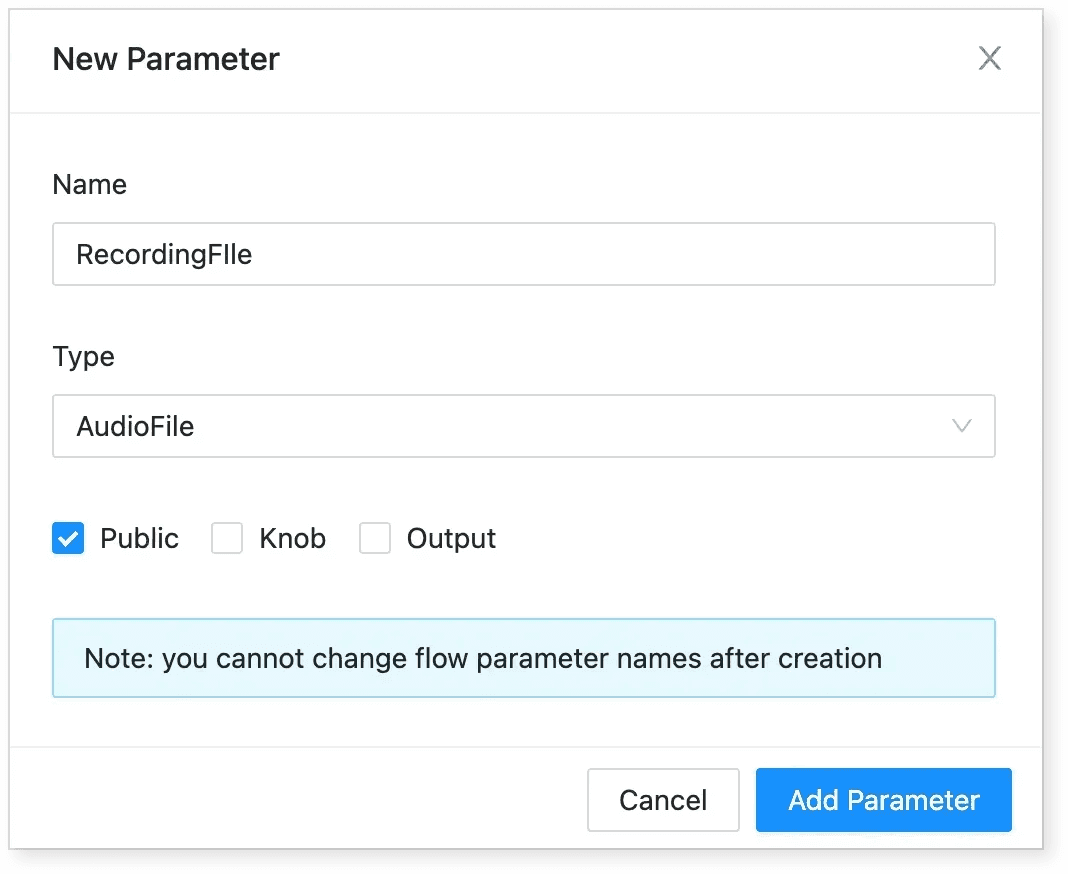Close the New Parameter dialog
This screenshot has width=1068, height=874.
(989, 58)
